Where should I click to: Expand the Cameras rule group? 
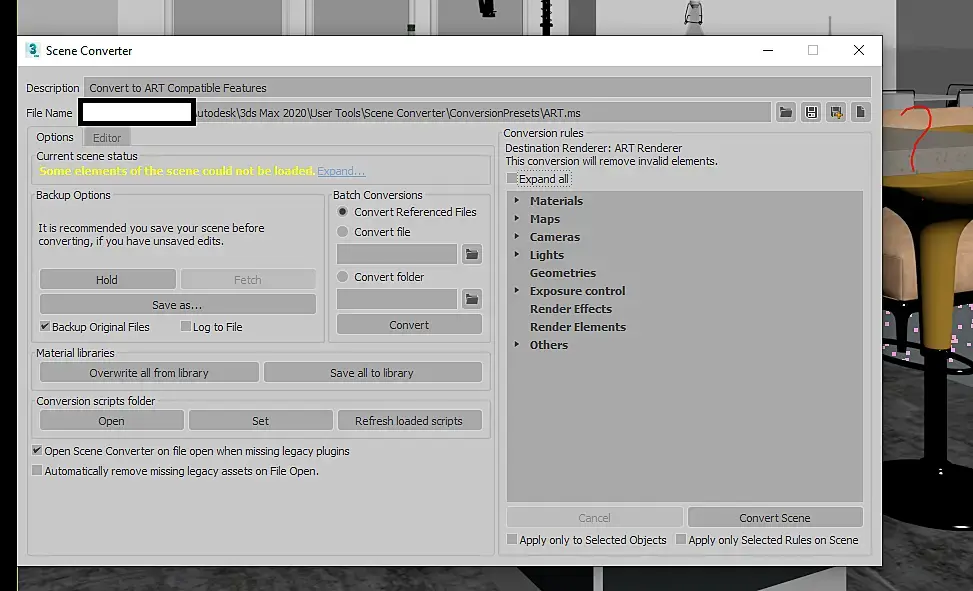(516, 237)
